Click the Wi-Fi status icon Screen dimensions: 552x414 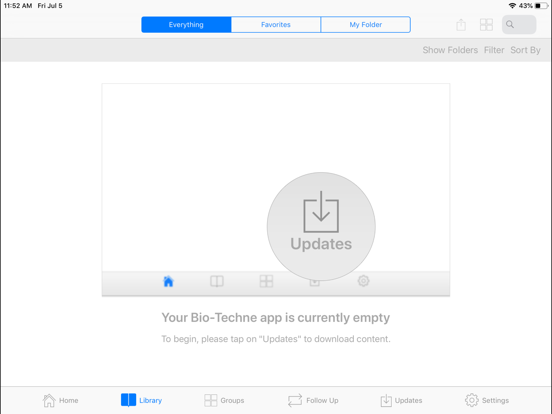[x=512, y=6]
